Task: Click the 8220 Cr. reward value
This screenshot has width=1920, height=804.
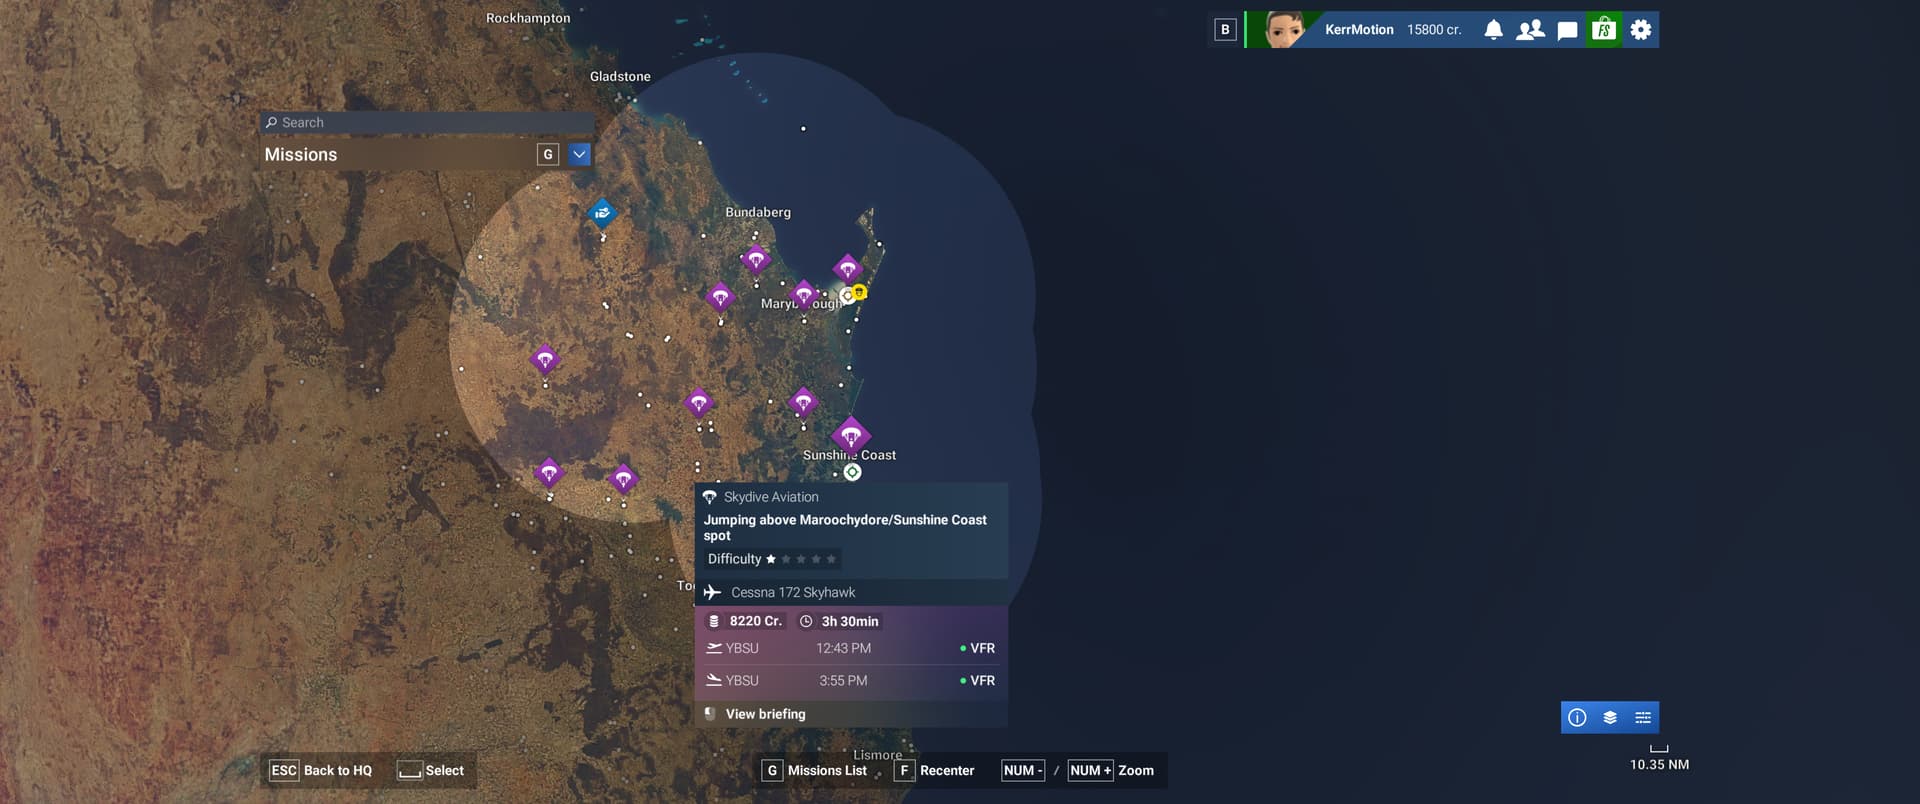Action: pos(755,621)
